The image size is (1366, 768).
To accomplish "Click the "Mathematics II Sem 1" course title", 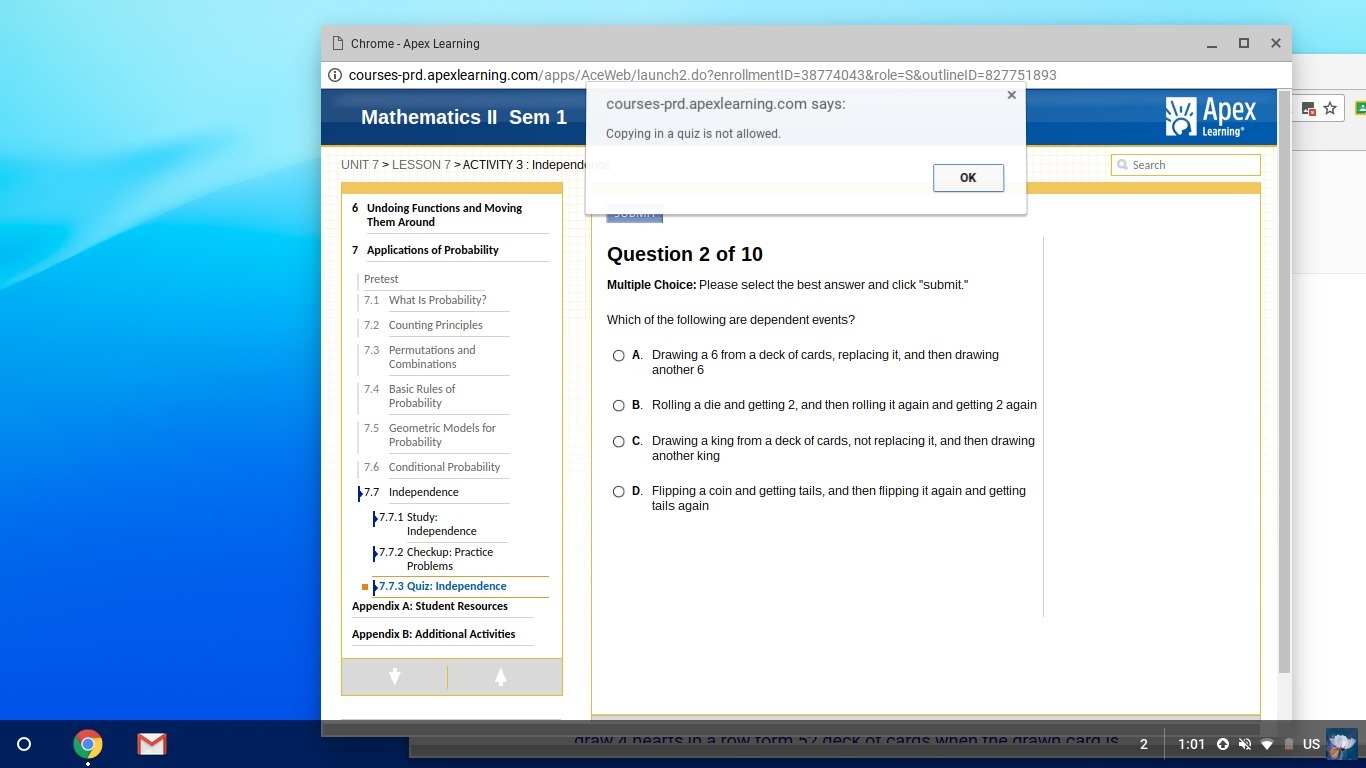I will (464, 117).
